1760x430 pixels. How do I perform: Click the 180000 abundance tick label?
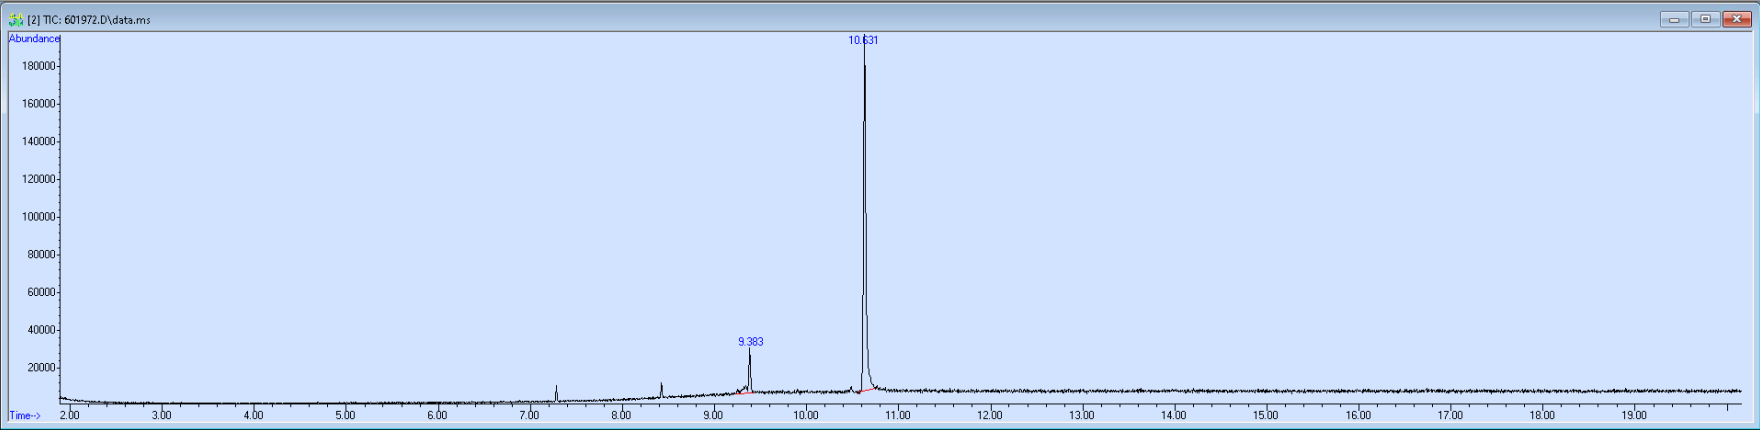coord(38,66)
